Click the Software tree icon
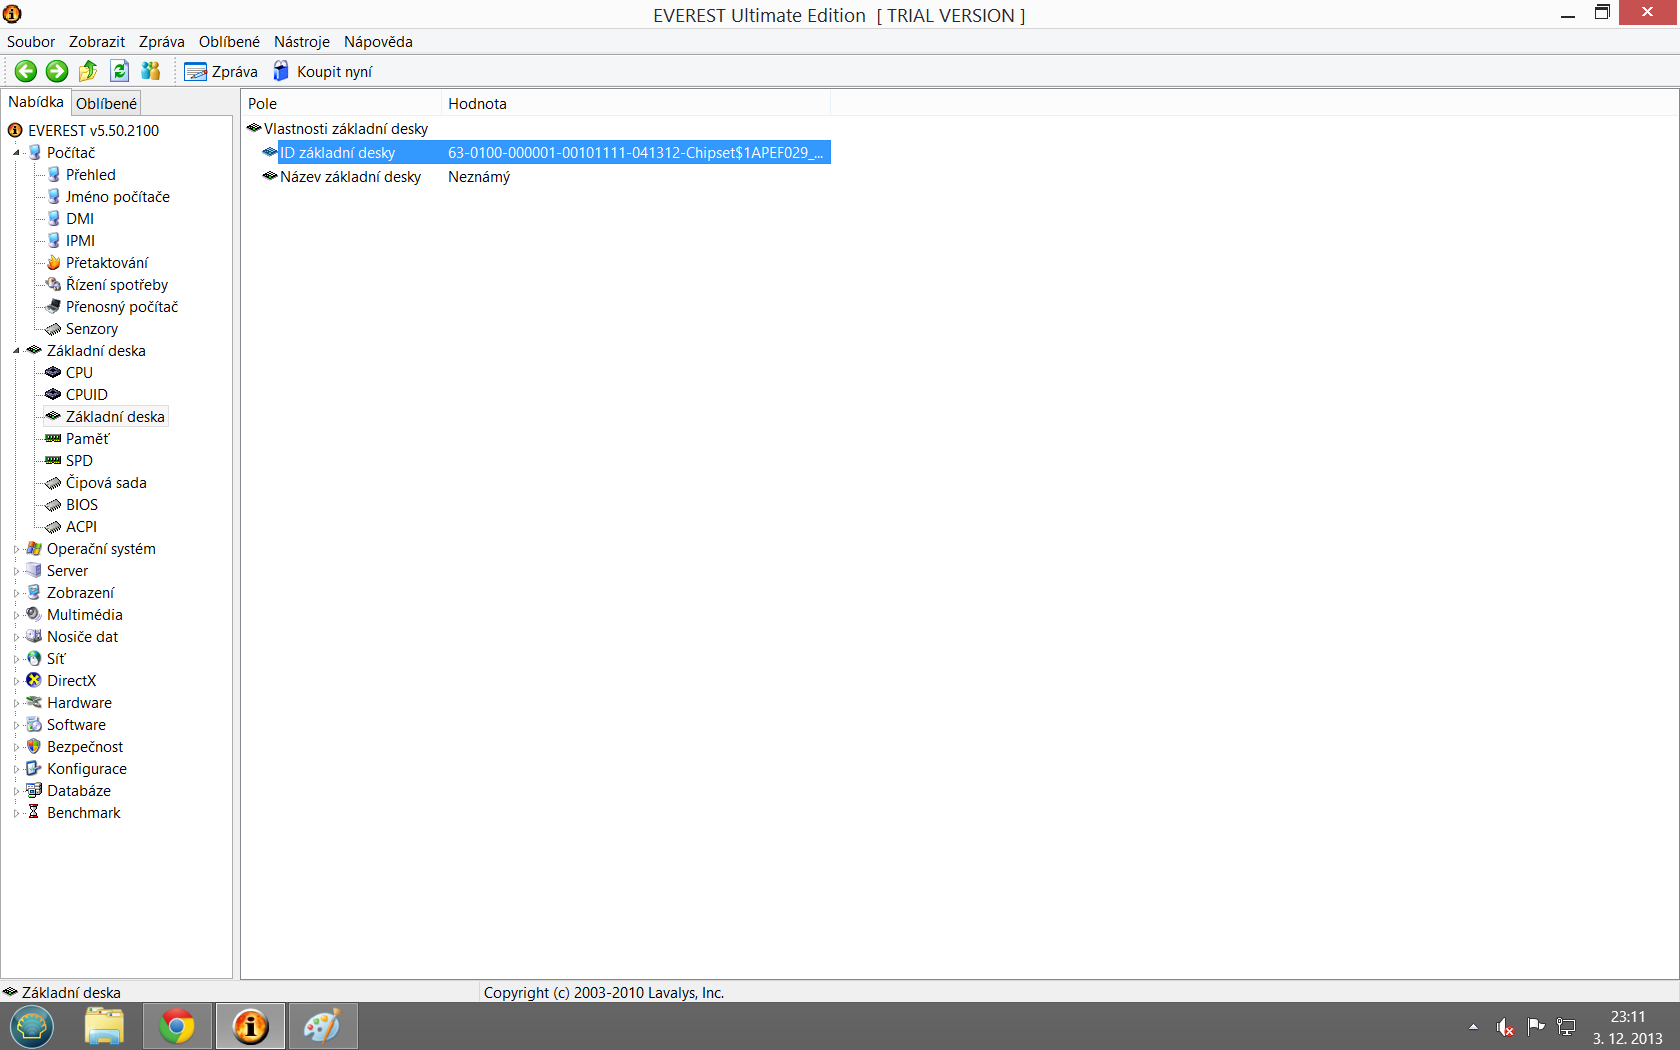Screen dimensions: 1680x1050 click(x=34, y=724)
